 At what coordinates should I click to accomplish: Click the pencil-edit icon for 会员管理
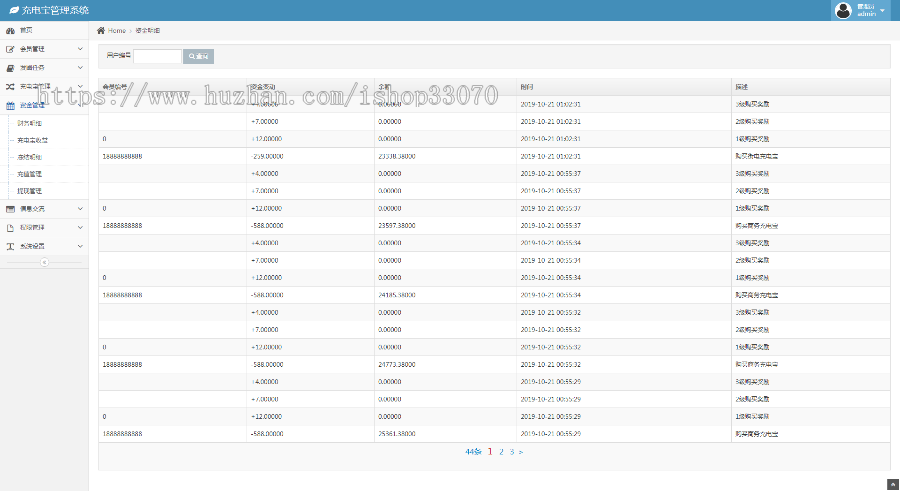(x=10, y=49)
